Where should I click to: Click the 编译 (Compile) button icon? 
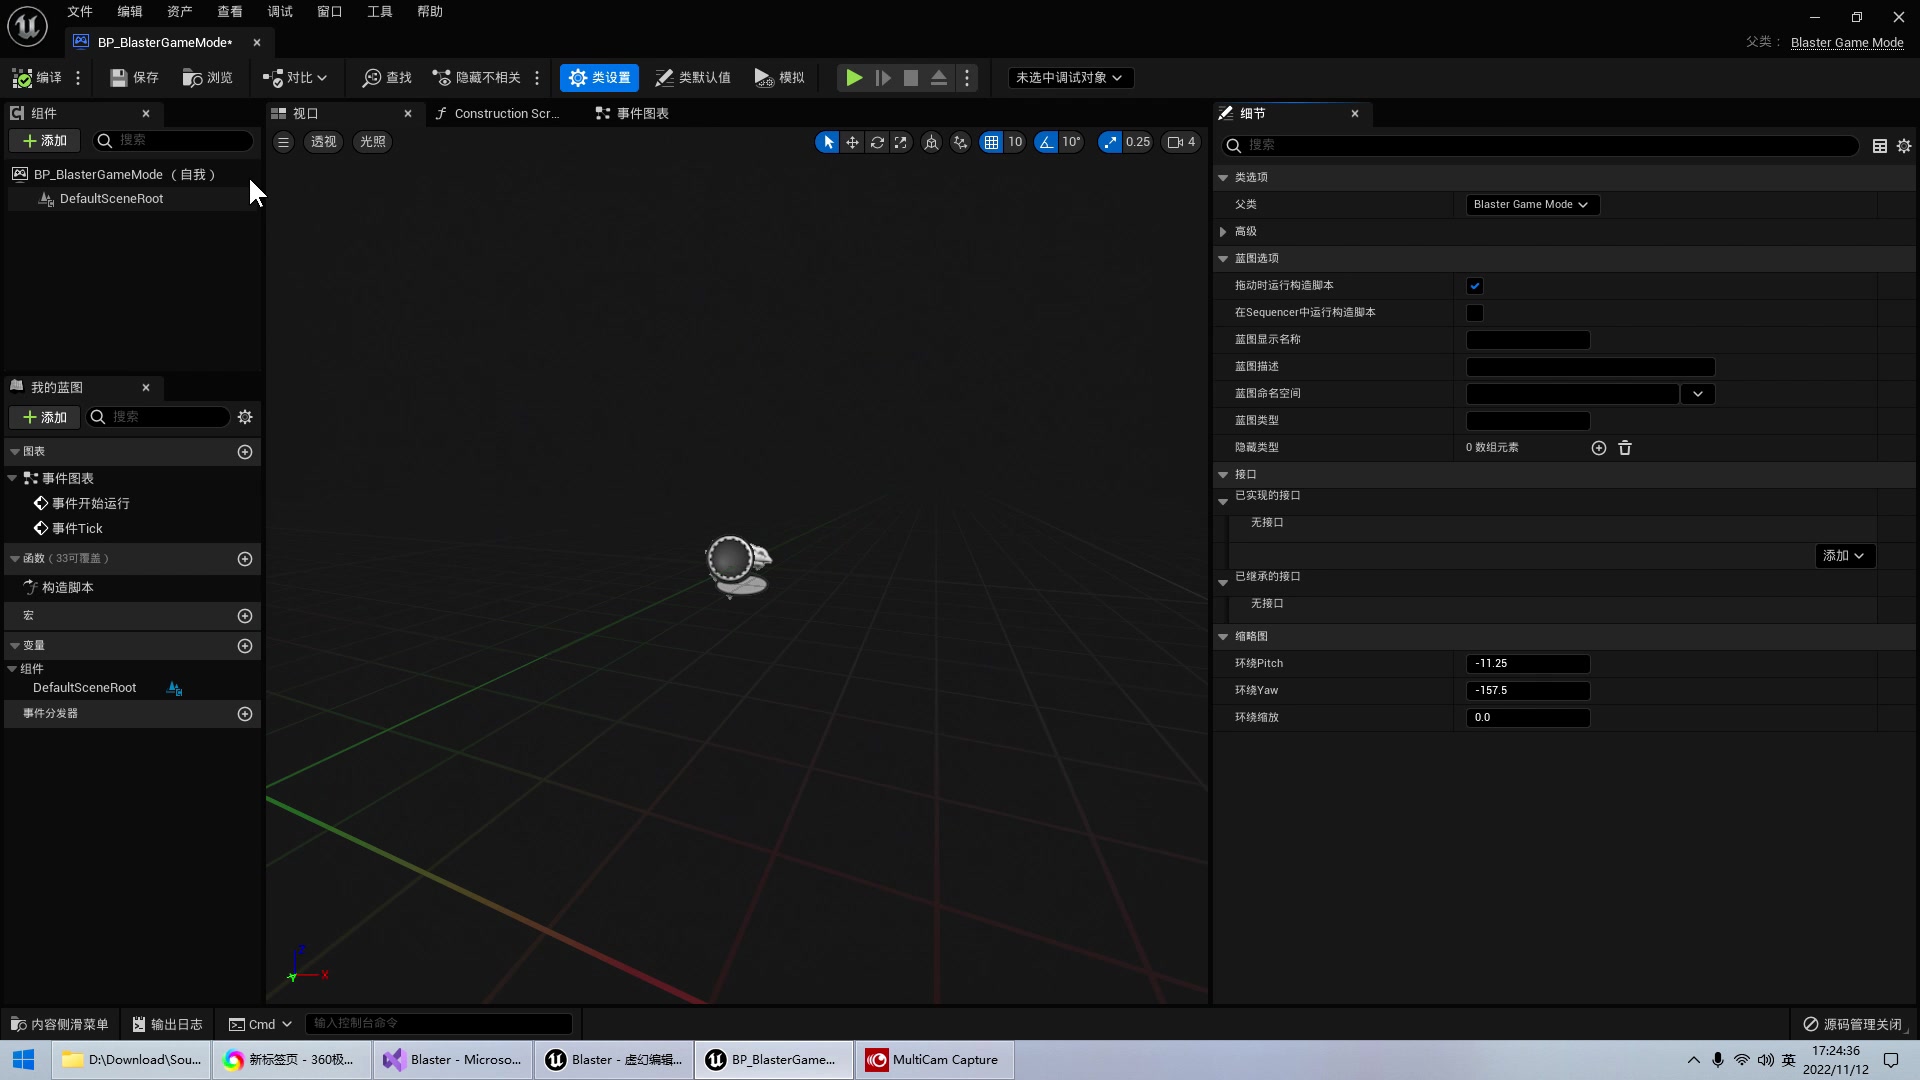22,77
